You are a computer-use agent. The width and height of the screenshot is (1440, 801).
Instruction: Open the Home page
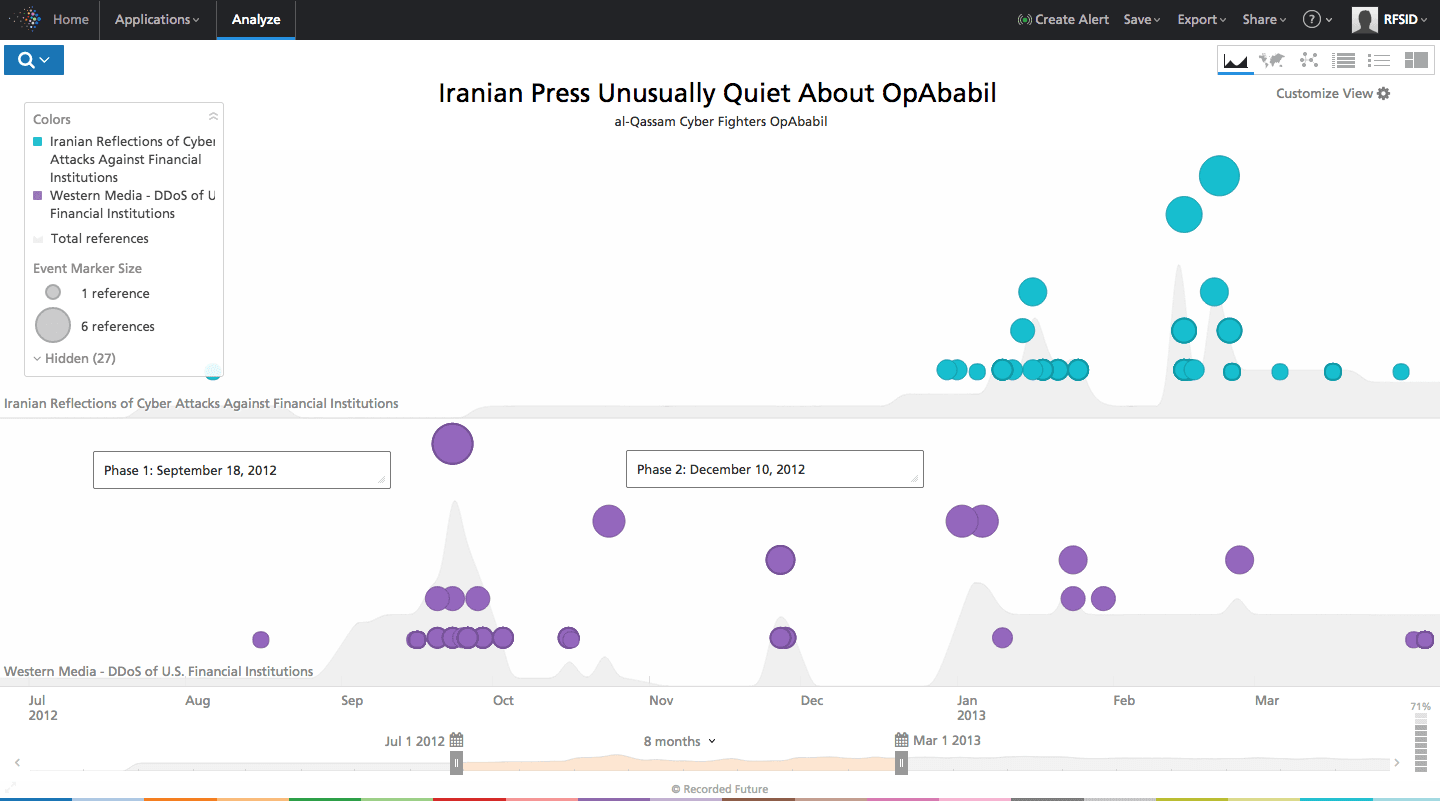point(70,19)
